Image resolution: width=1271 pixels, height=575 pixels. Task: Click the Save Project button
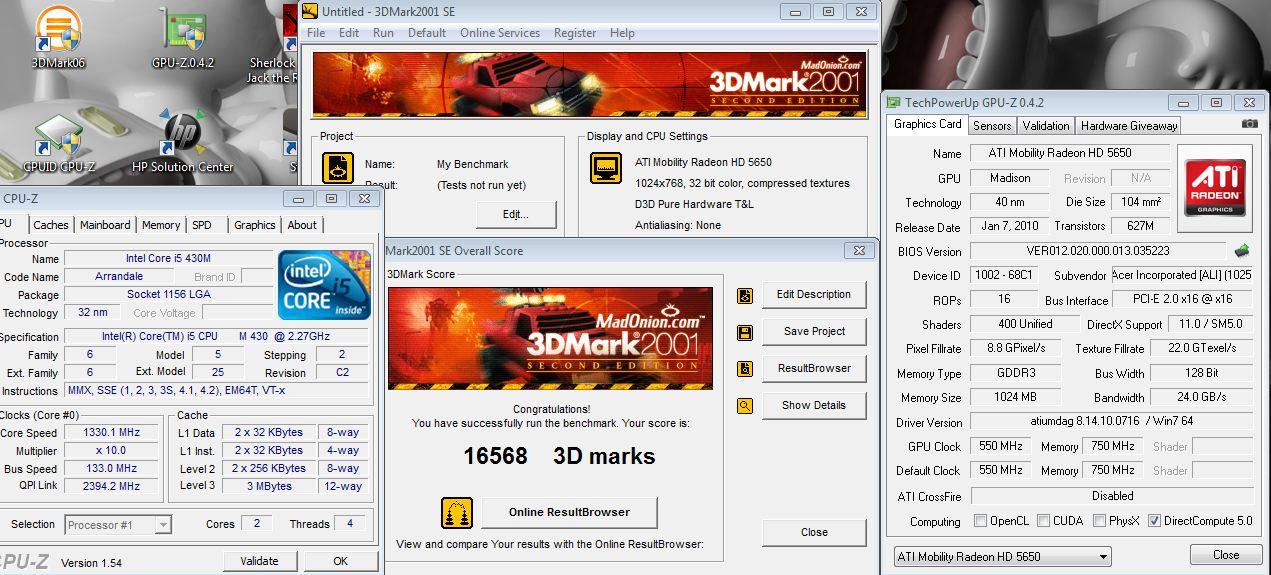click(x=814, y=332)
